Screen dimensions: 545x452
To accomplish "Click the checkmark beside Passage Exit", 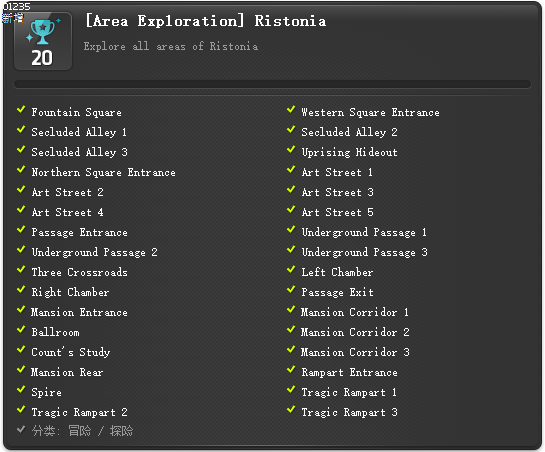I will click(291, 290).
